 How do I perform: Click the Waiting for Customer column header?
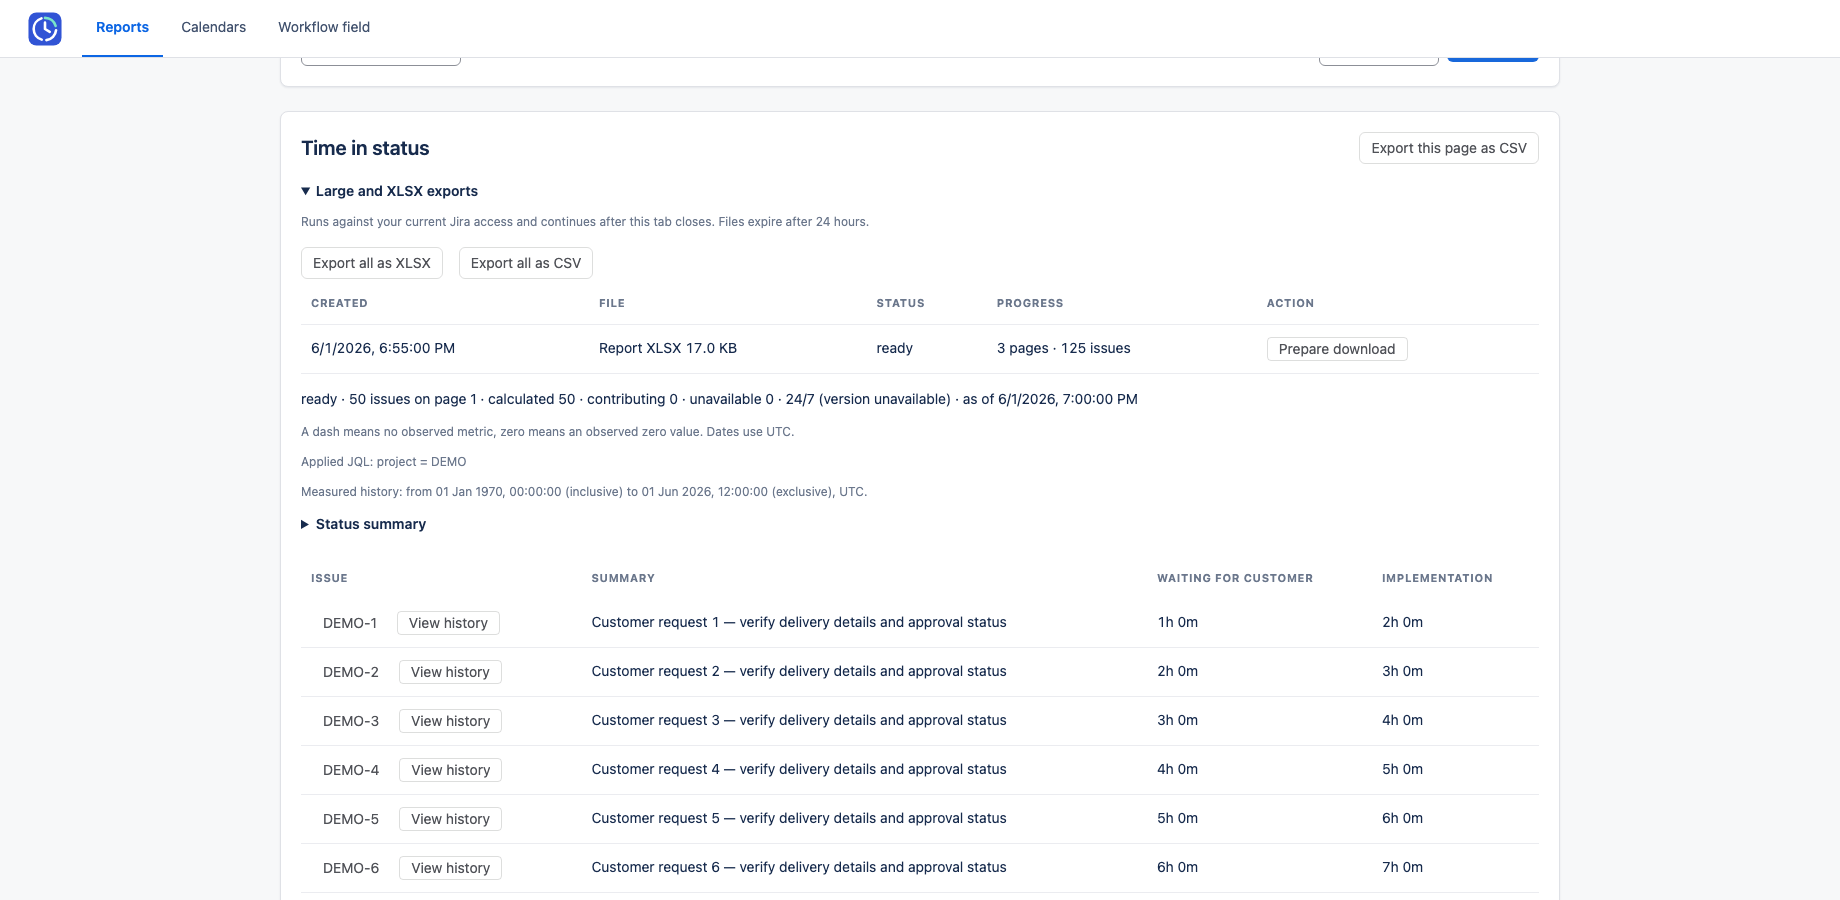1235,578
